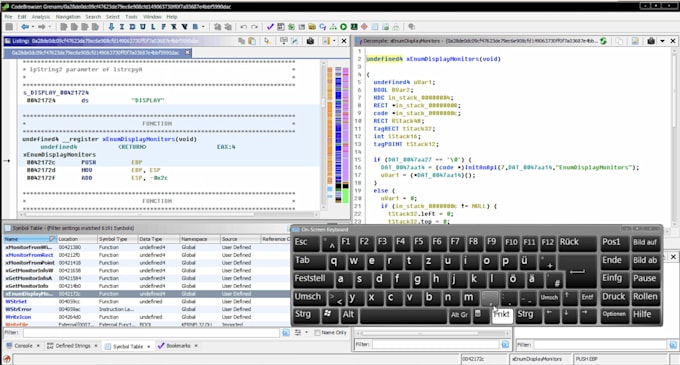
Task: Open the Analysis menu
Action: pos(41,17)
